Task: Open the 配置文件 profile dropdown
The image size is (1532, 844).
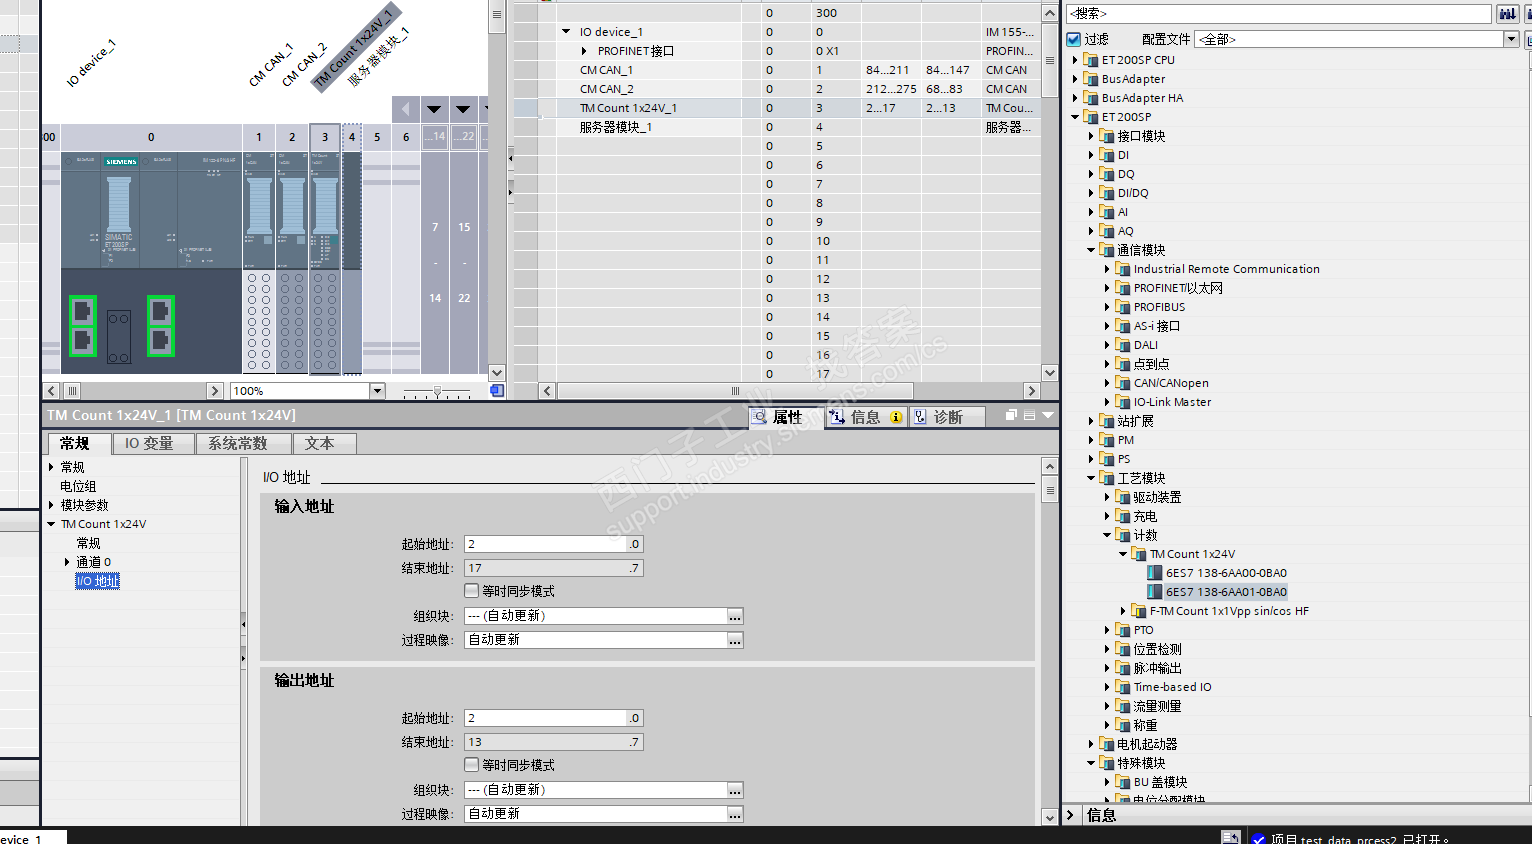Action: click(x=1511, y=39)
